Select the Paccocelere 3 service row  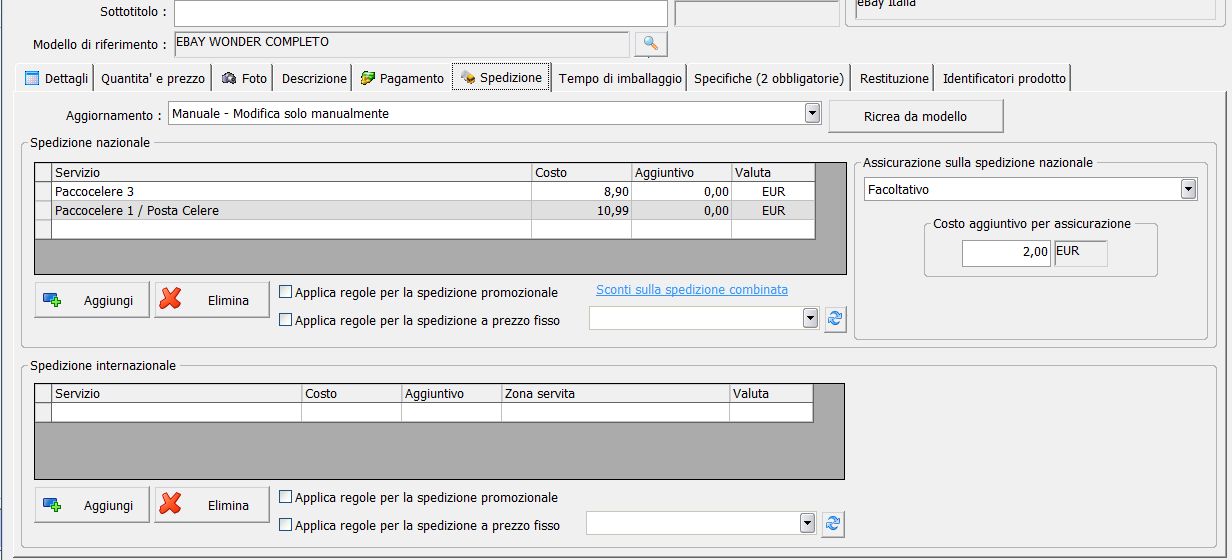click(x=425, y=191)
